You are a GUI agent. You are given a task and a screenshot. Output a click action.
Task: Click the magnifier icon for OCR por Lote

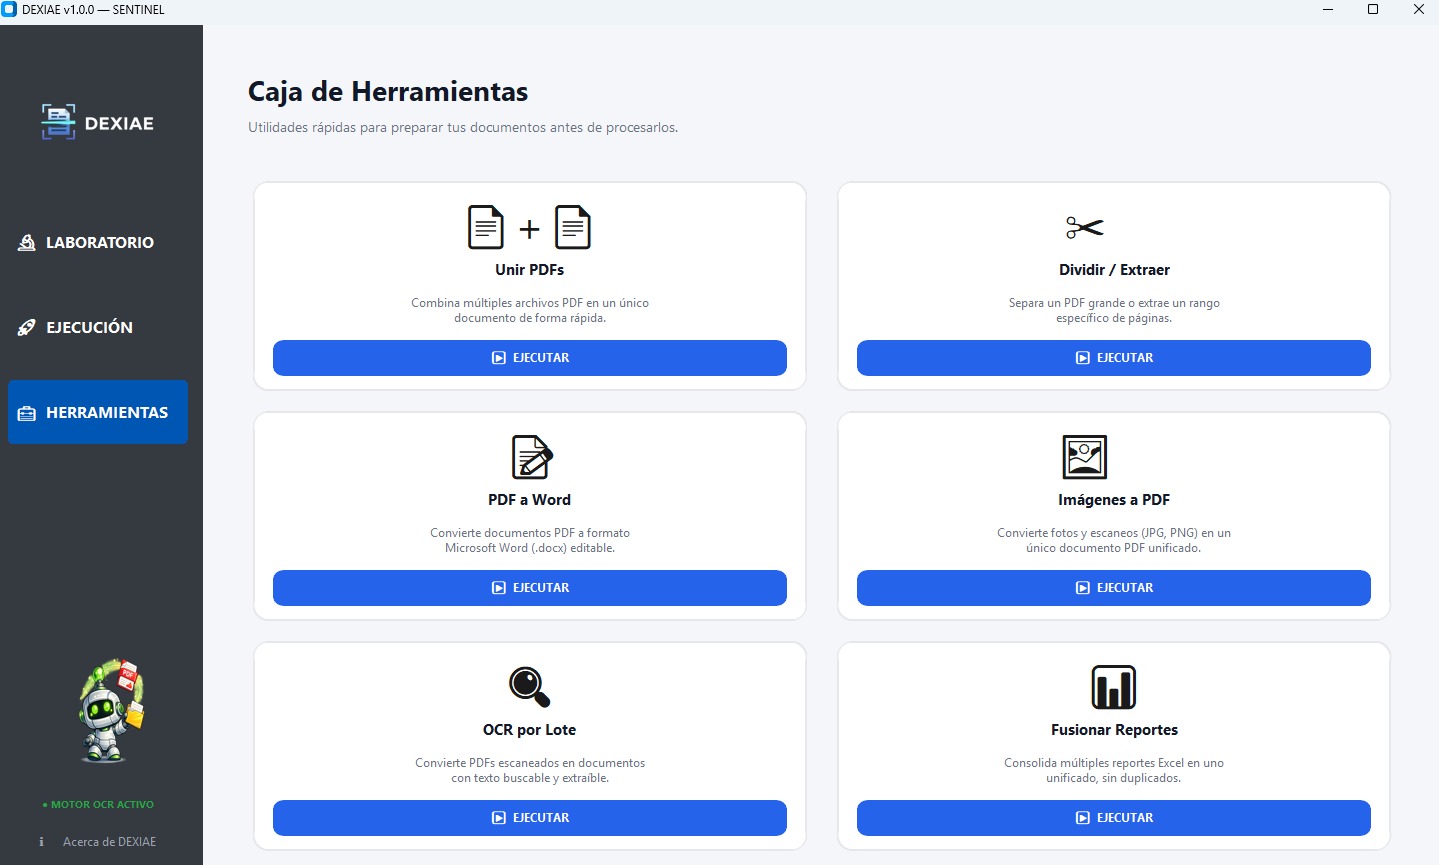tap(529, 687)
